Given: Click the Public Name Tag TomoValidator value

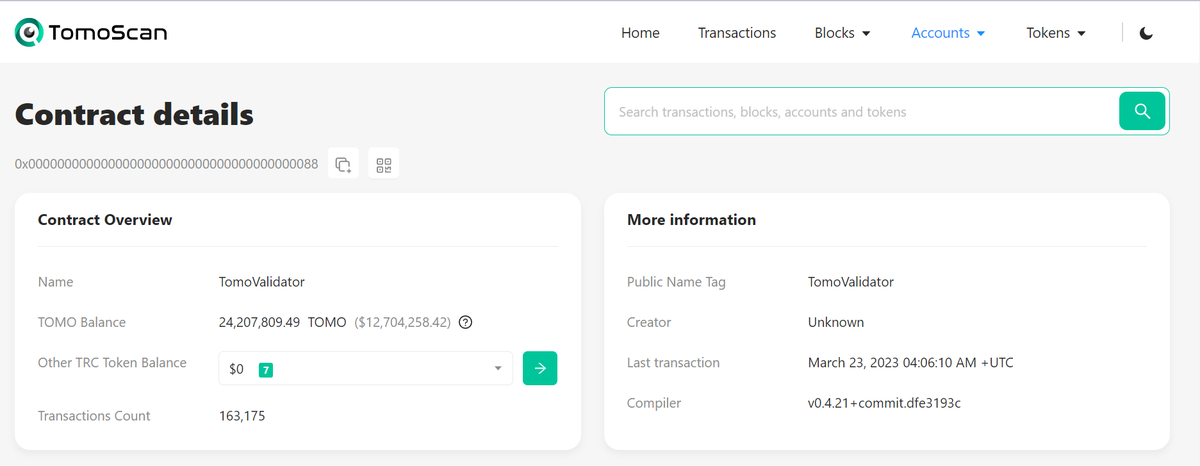Looking at the screenshot, I should [x=851, y=282].
